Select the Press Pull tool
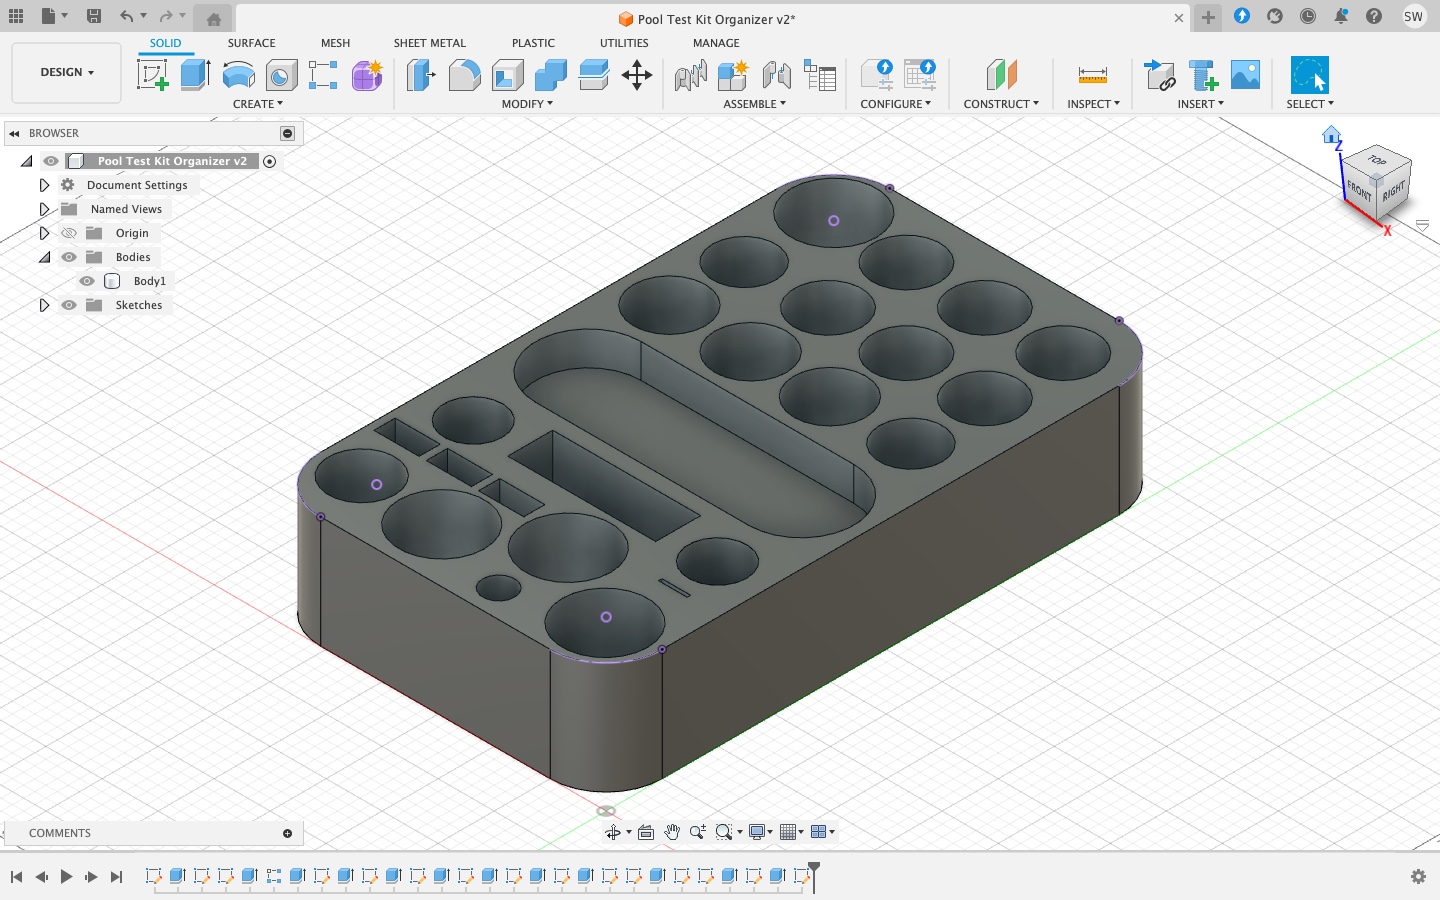The height and width of the screenshot is (900, 1440). pyautogui.click(x=421, y=75)
